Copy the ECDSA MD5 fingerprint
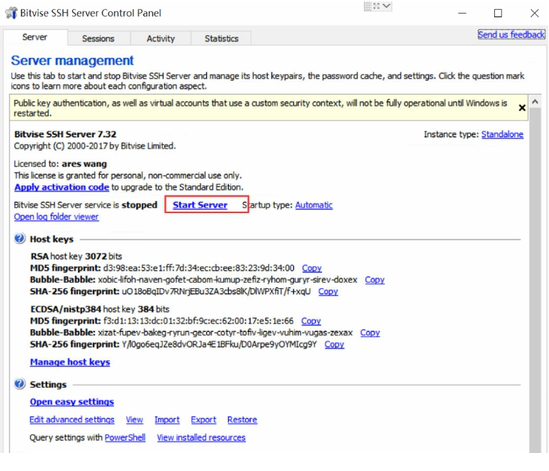 (x=311, y=321)
